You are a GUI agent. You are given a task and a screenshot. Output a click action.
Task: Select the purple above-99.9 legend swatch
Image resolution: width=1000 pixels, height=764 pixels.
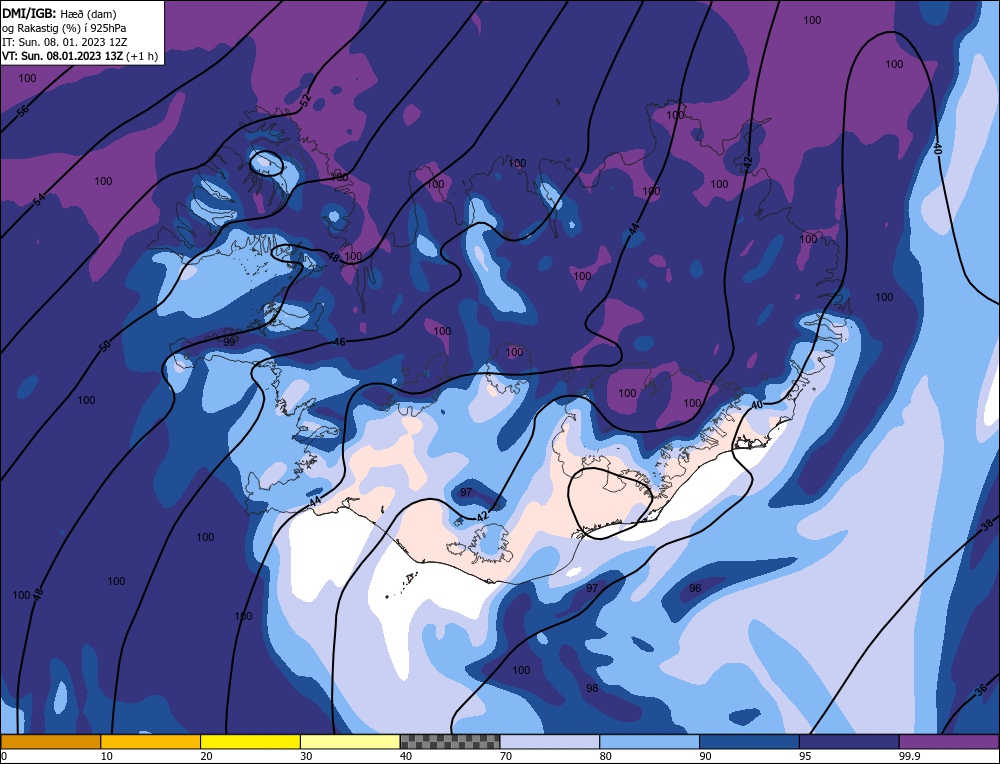click(949, 741)
